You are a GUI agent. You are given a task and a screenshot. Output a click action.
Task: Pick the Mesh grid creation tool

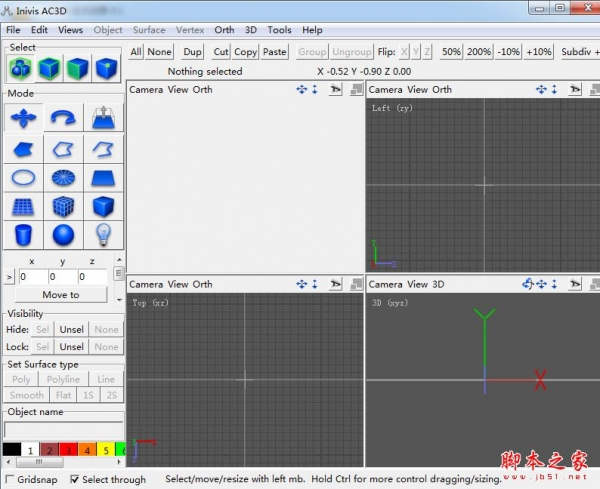pos(24,207)
